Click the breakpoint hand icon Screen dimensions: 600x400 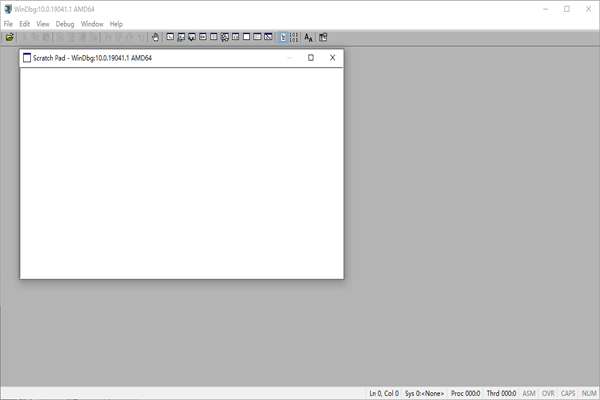point(155,37)
